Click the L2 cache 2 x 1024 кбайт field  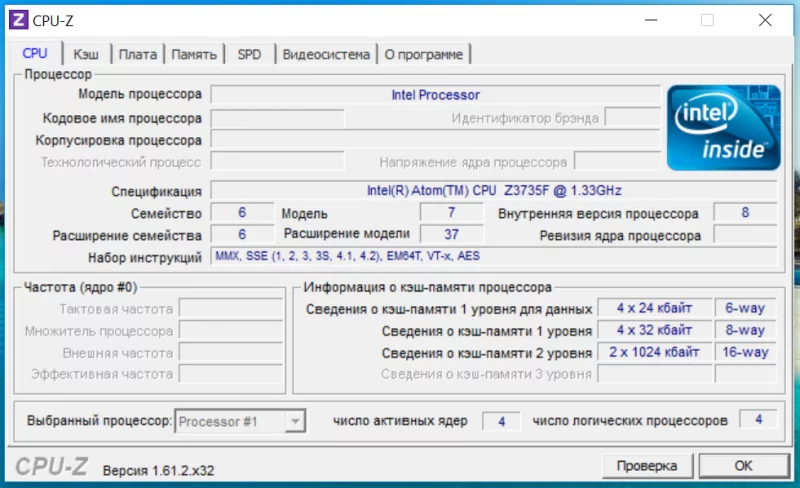[x=654, y=352]
